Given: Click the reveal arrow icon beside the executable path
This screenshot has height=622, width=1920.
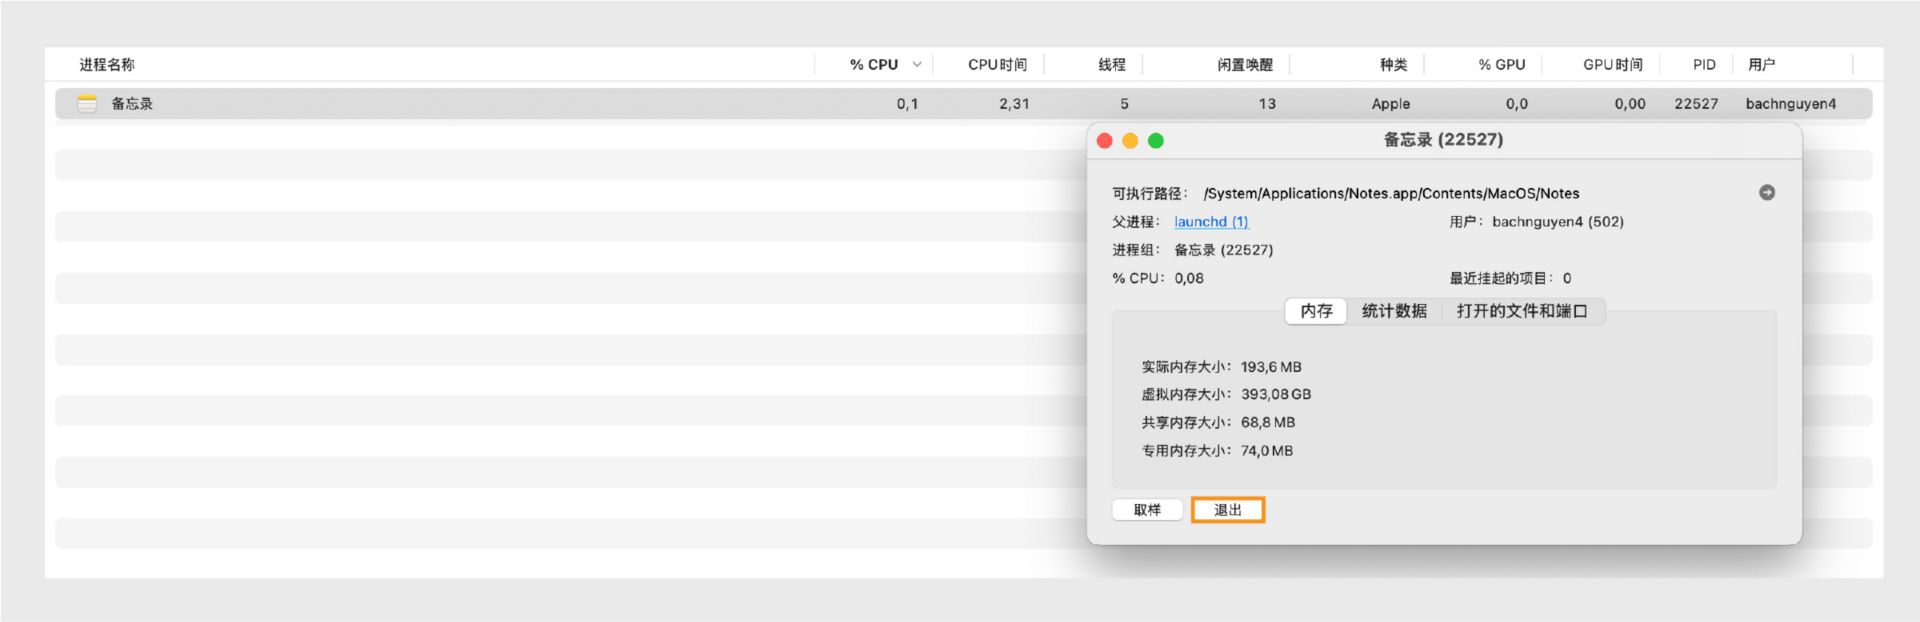Looking at the screenshot, I should [x=1767, y=193].
